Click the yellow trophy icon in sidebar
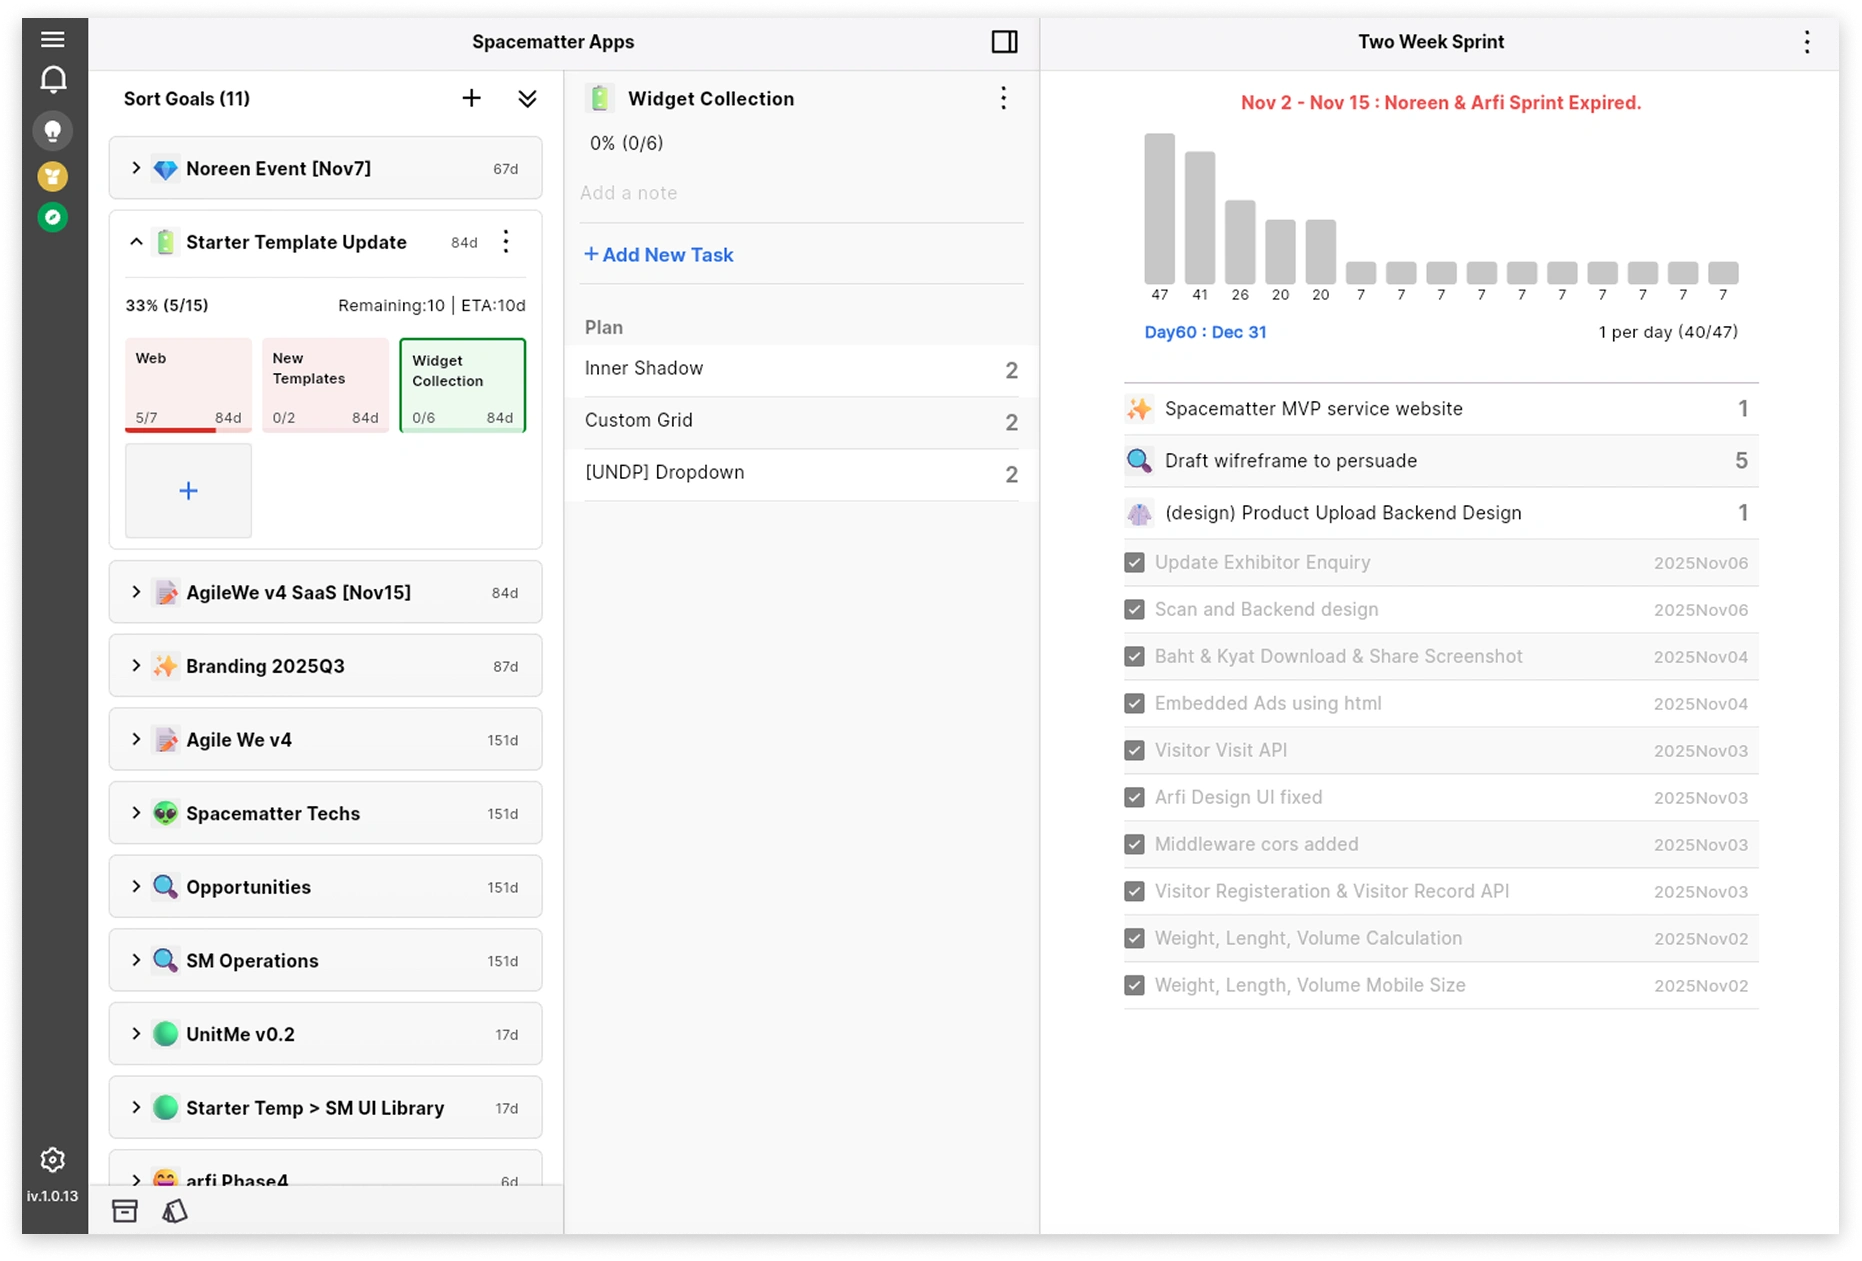The image size is (1862, 1261). click(53, 177)
